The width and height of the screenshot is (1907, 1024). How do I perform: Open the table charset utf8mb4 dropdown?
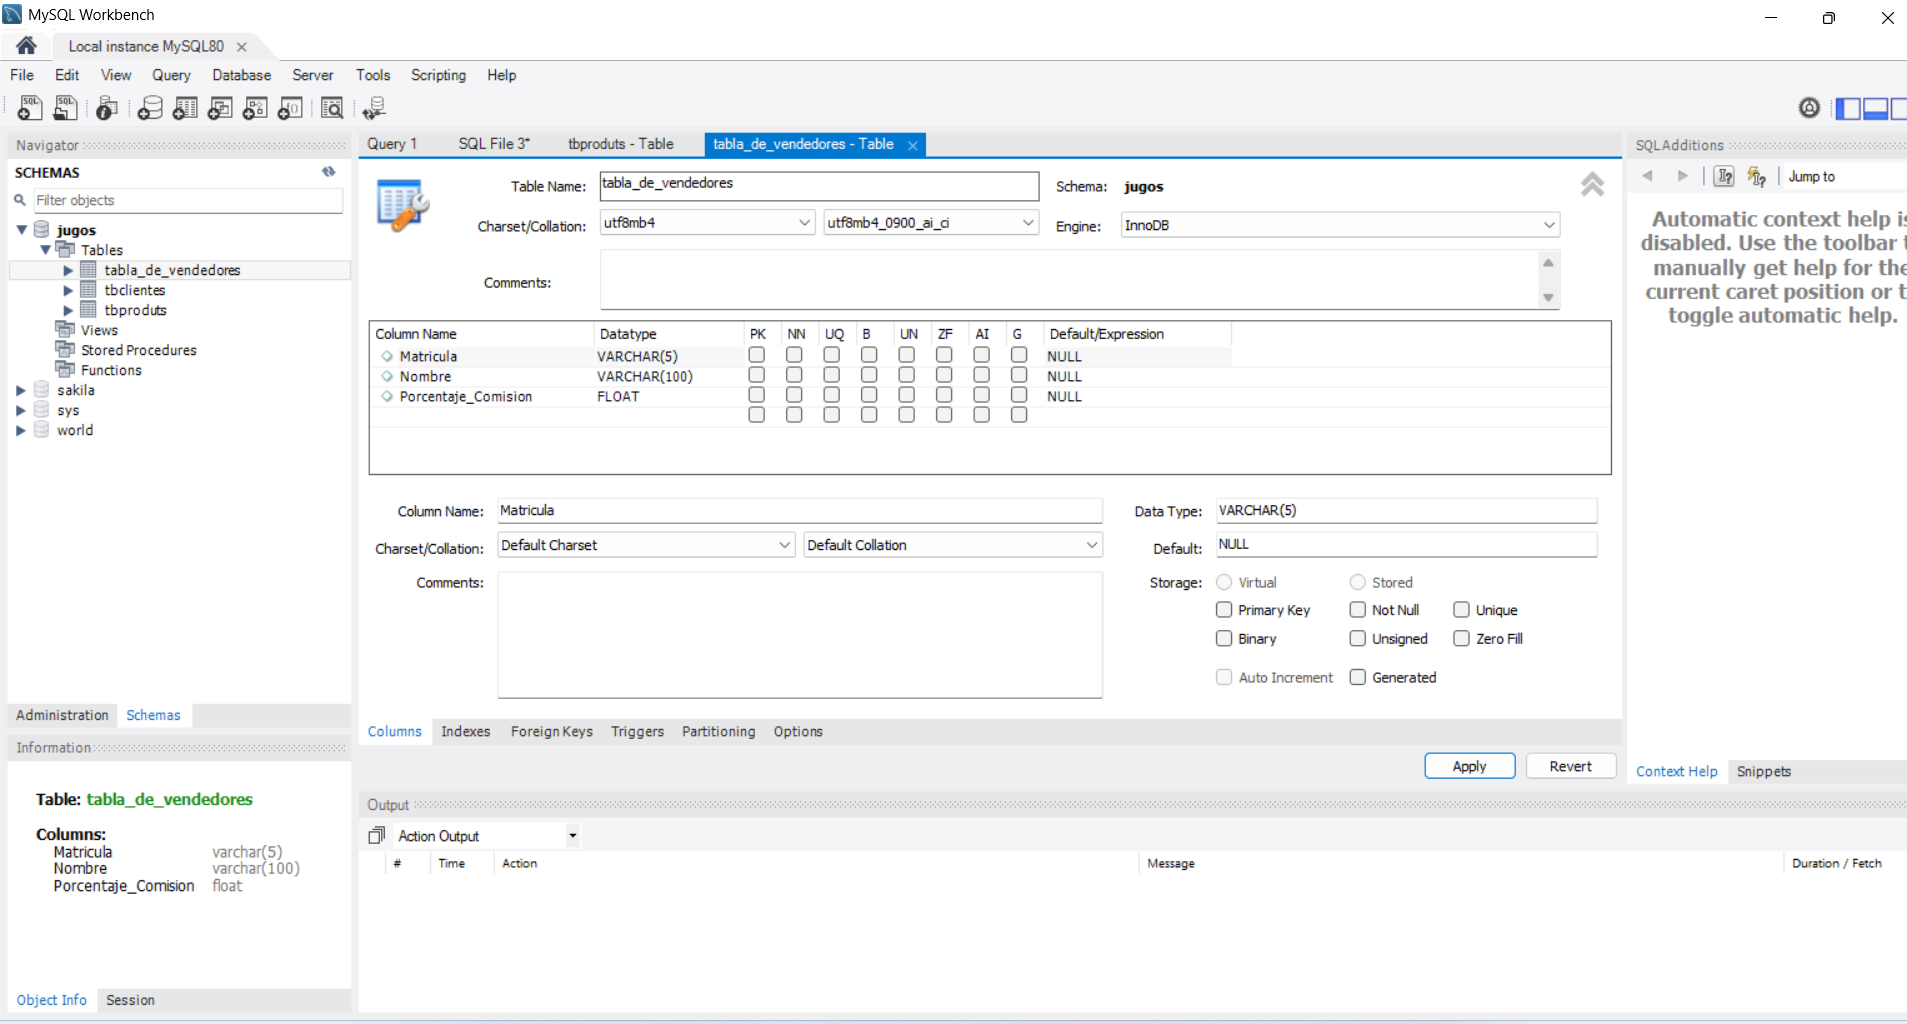click(708, 223)
